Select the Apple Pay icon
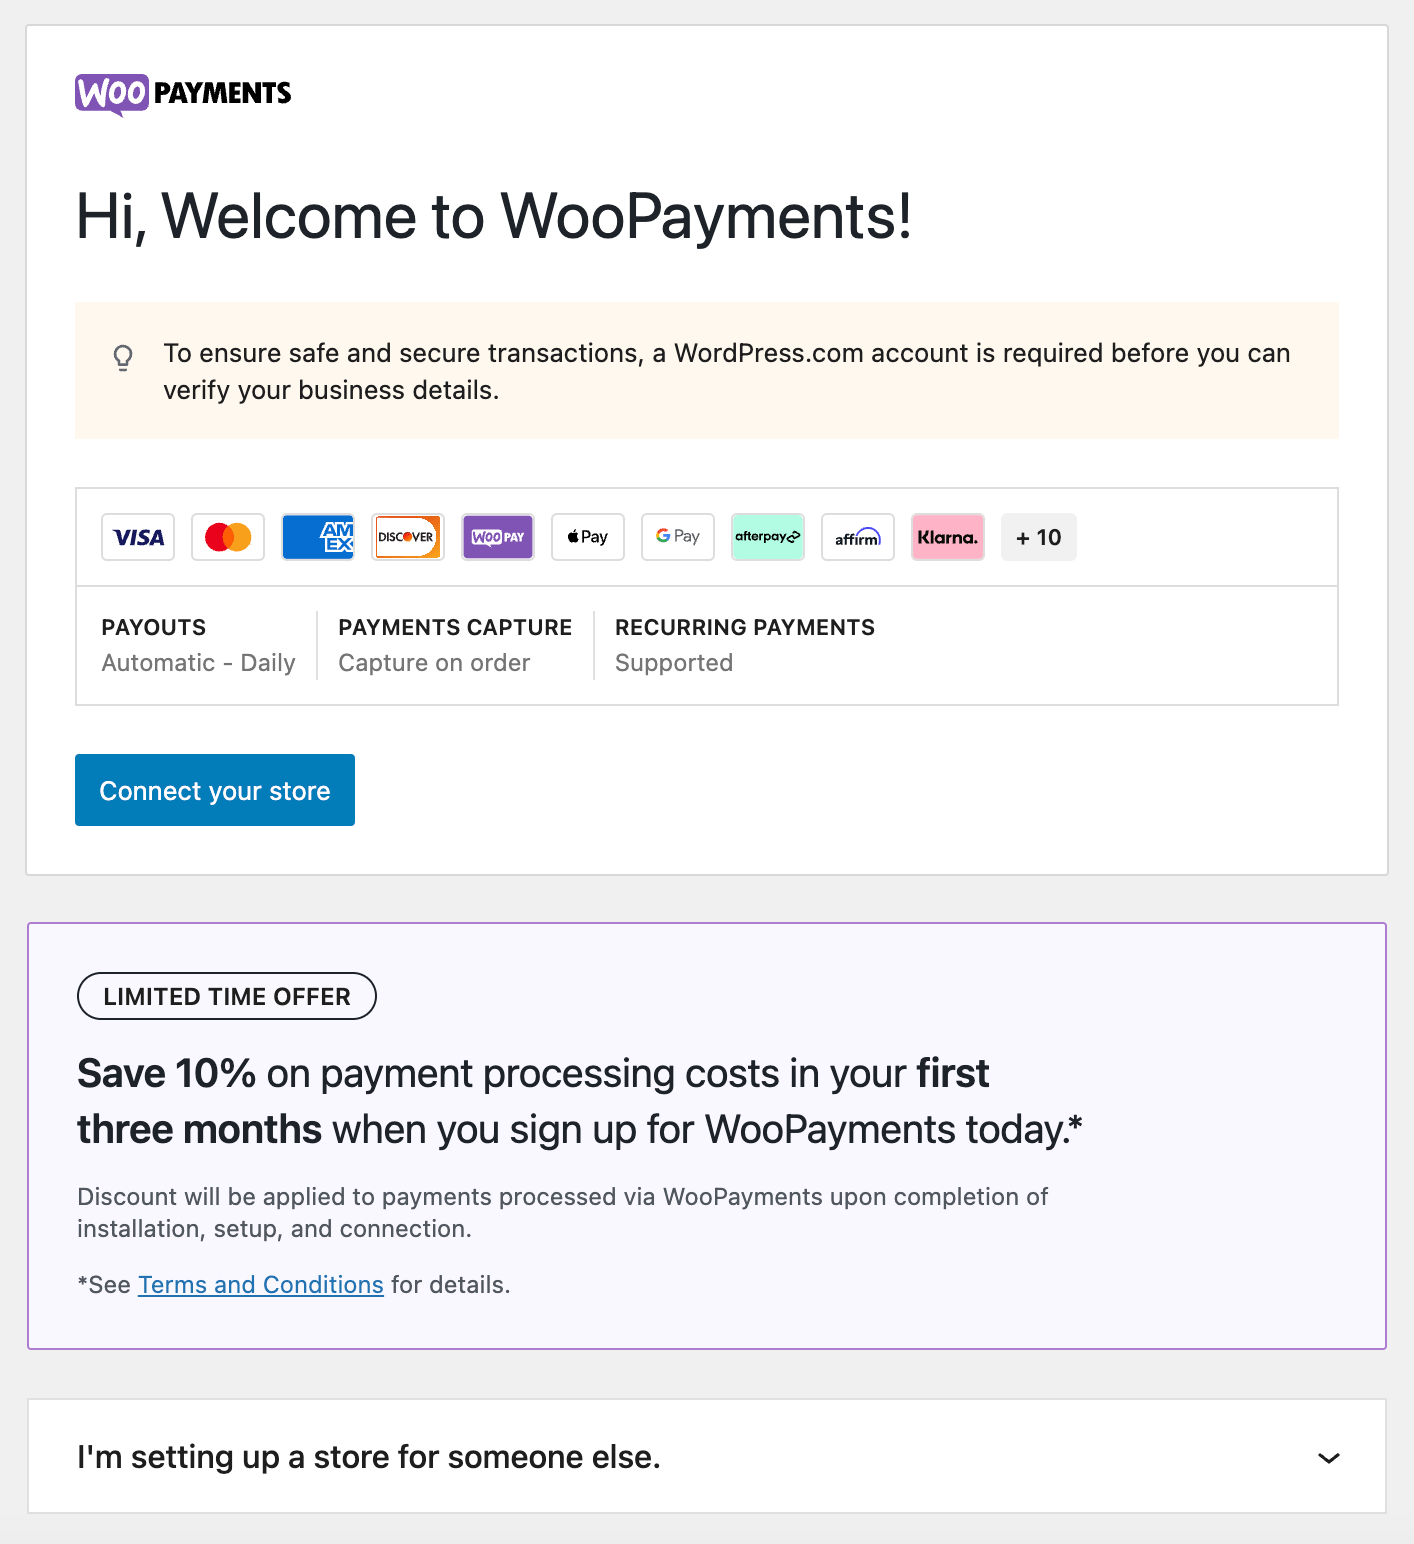The height and width of the screenshot is (1544, 1414). click(x=587, y=537)
